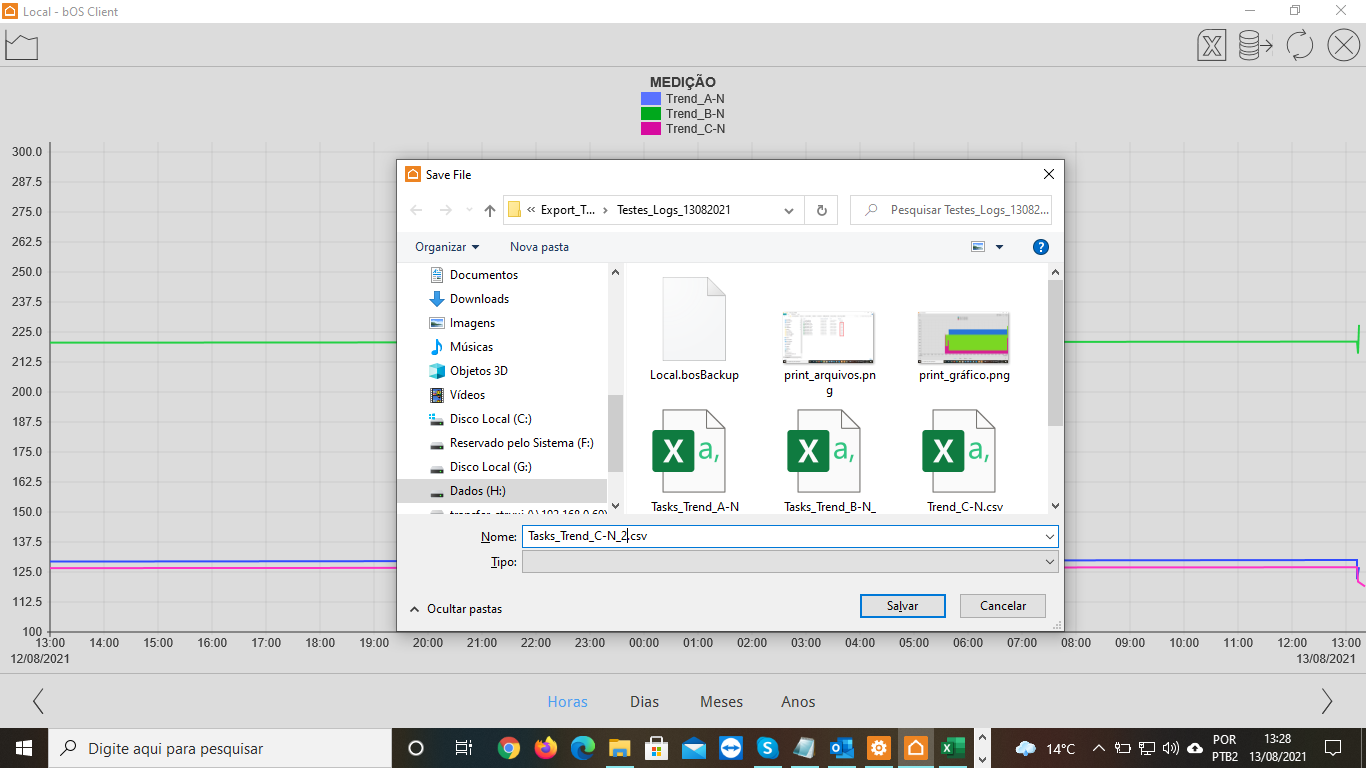Select Downloads in the folder tree
This screenshot has height=768, width=1366.
pos(479,299)
